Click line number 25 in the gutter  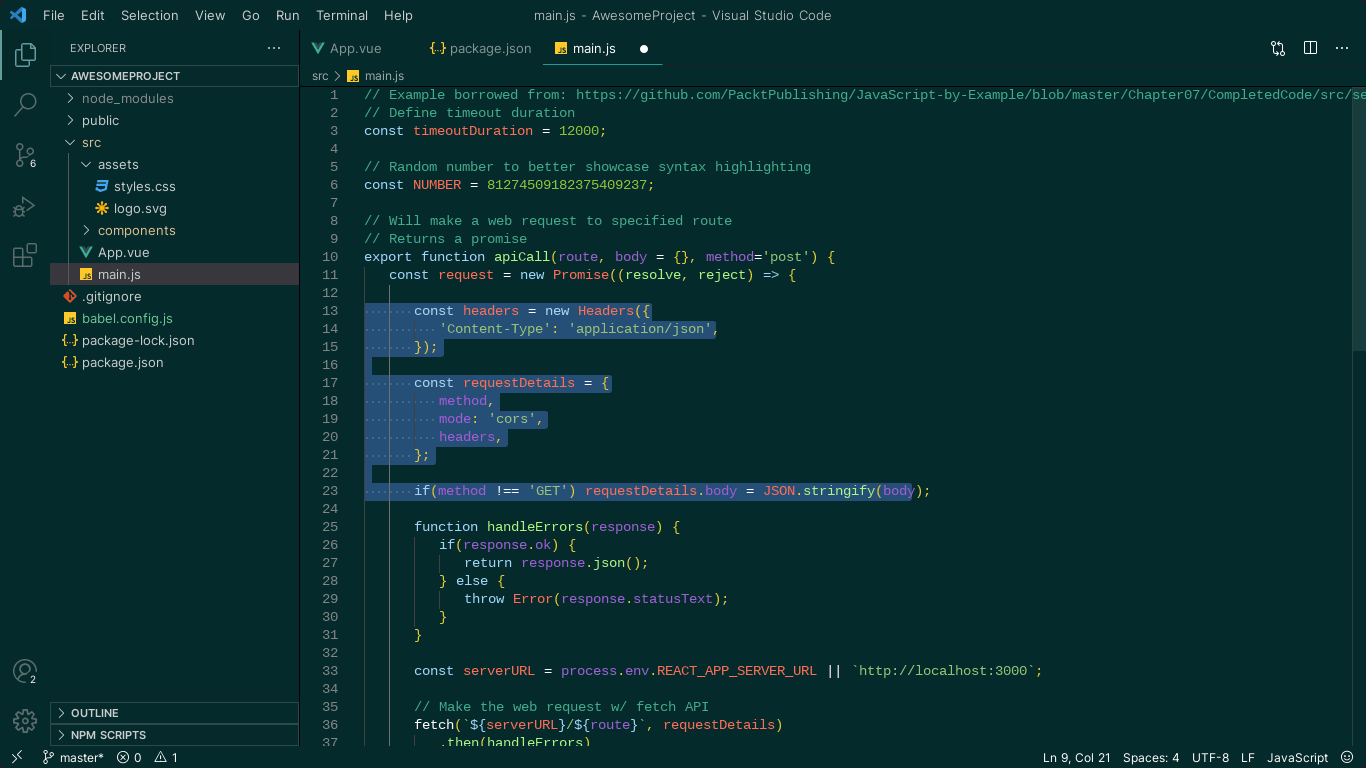click(x=330, y=526)
